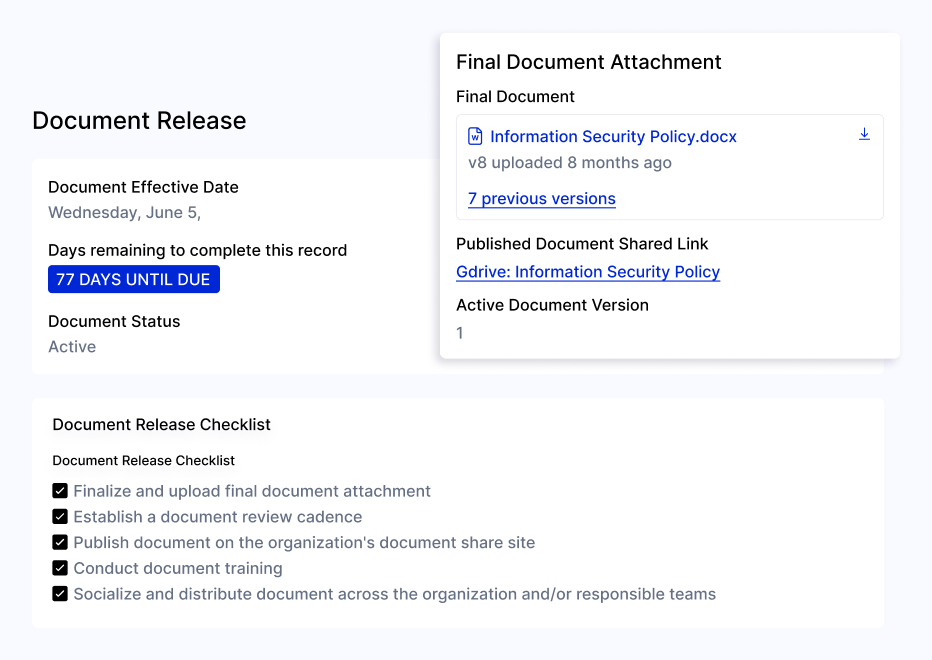The image size is (932, 660).
Task: Open the Information Security Policy.docx link
Action: pos(613,137)
